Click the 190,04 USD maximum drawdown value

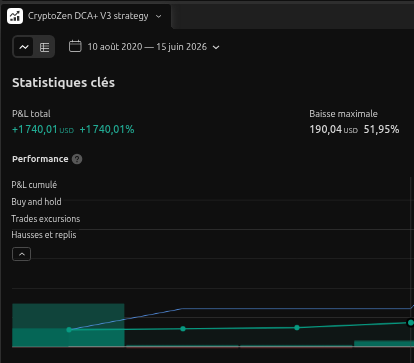(334, 129)
